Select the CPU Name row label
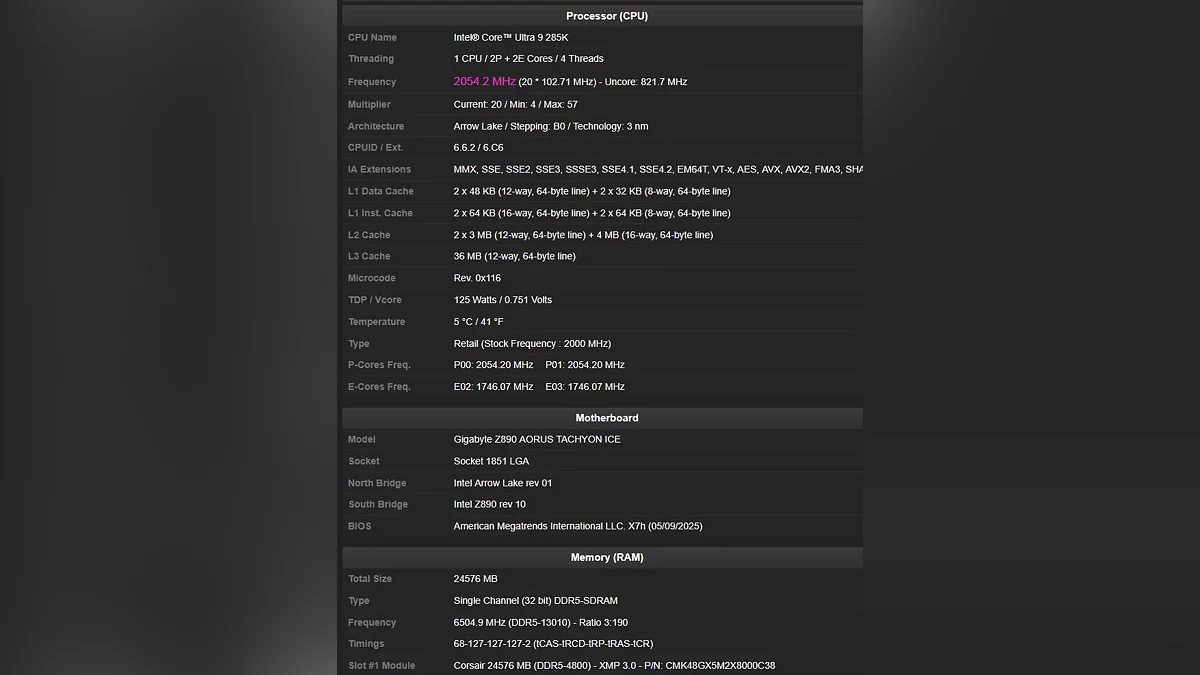The height and width of the screenshot is (675, 1200). pos(372,38)
